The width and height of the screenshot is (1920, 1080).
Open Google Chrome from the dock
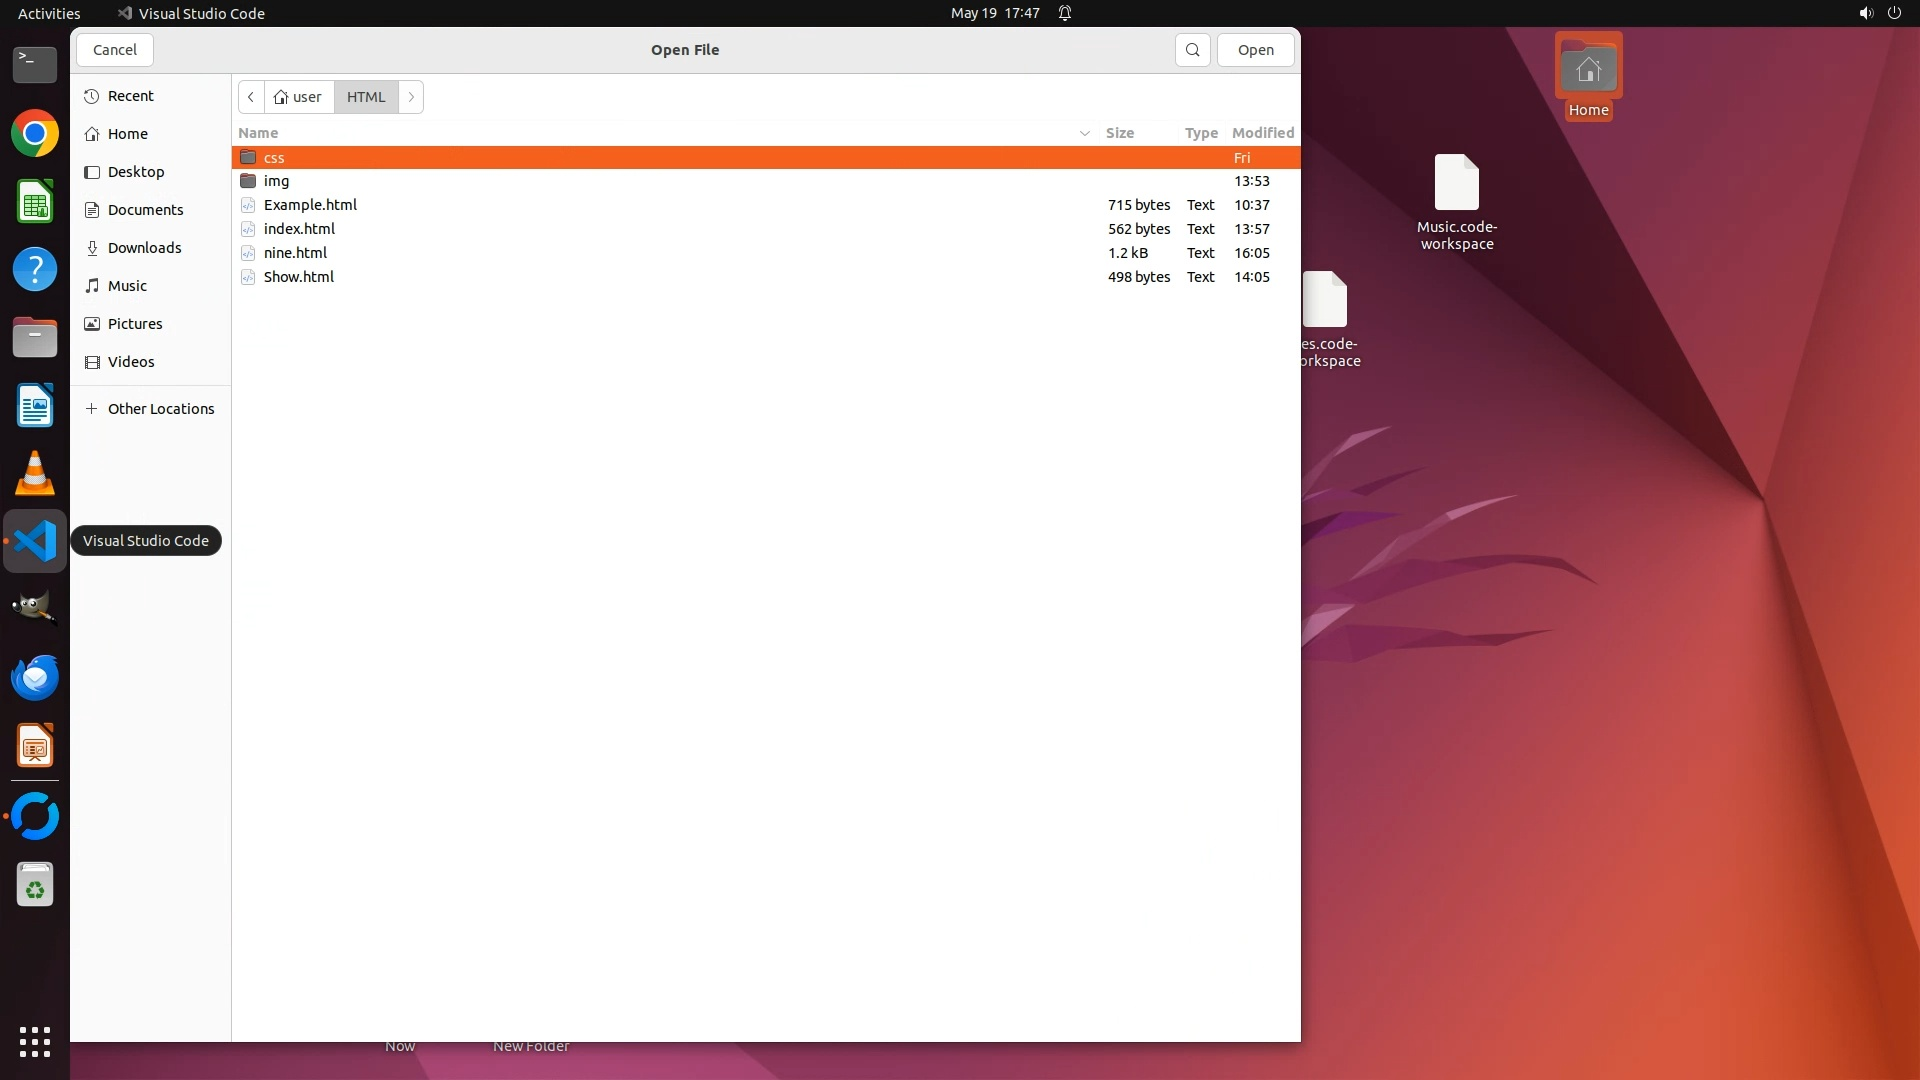pos(35,134)
